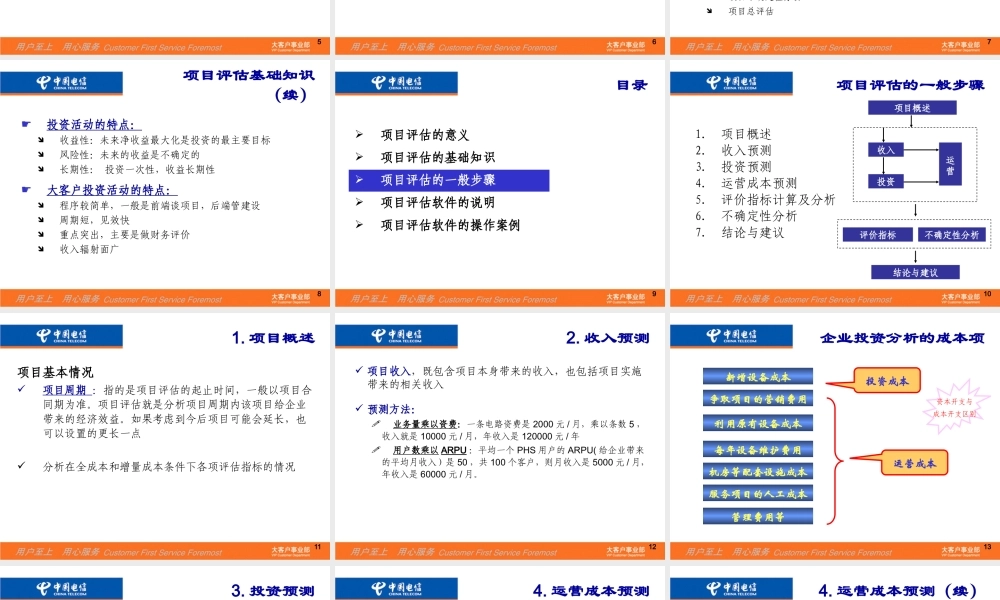Screen dimensions: 1000x600
Task: Click the slide title 3.投资预测
Action: (x=273, y=591)
